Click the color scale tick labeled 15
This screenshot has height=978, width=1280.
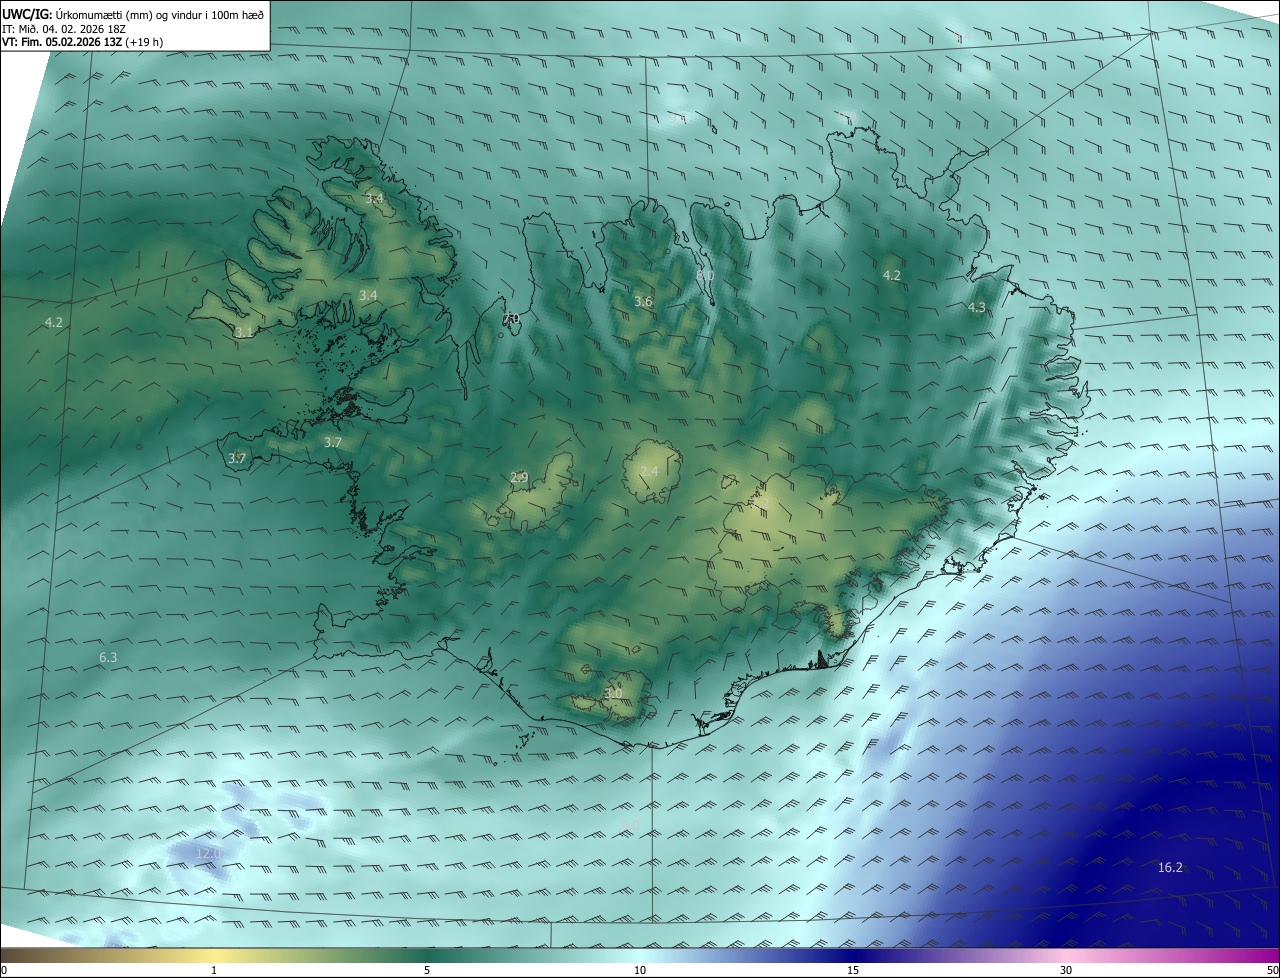click(x=853, y=970)
